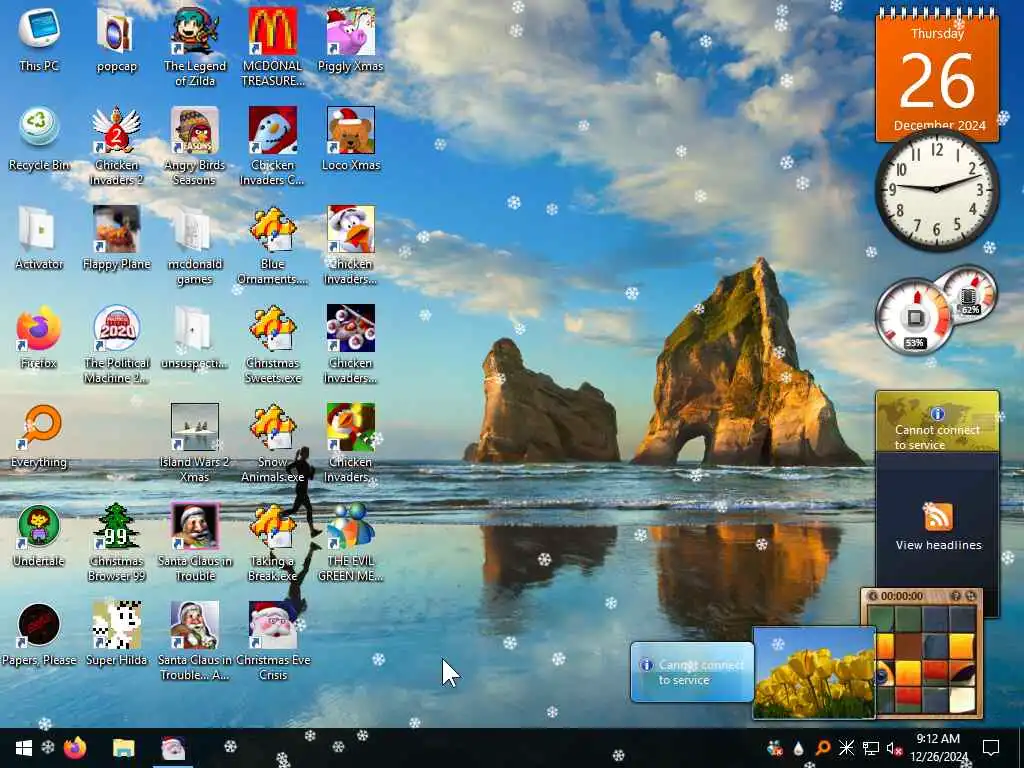Click the blue Cannot connect to service gadget
Viewport: 1024px width, 768px height.
[x=692, y=672]
